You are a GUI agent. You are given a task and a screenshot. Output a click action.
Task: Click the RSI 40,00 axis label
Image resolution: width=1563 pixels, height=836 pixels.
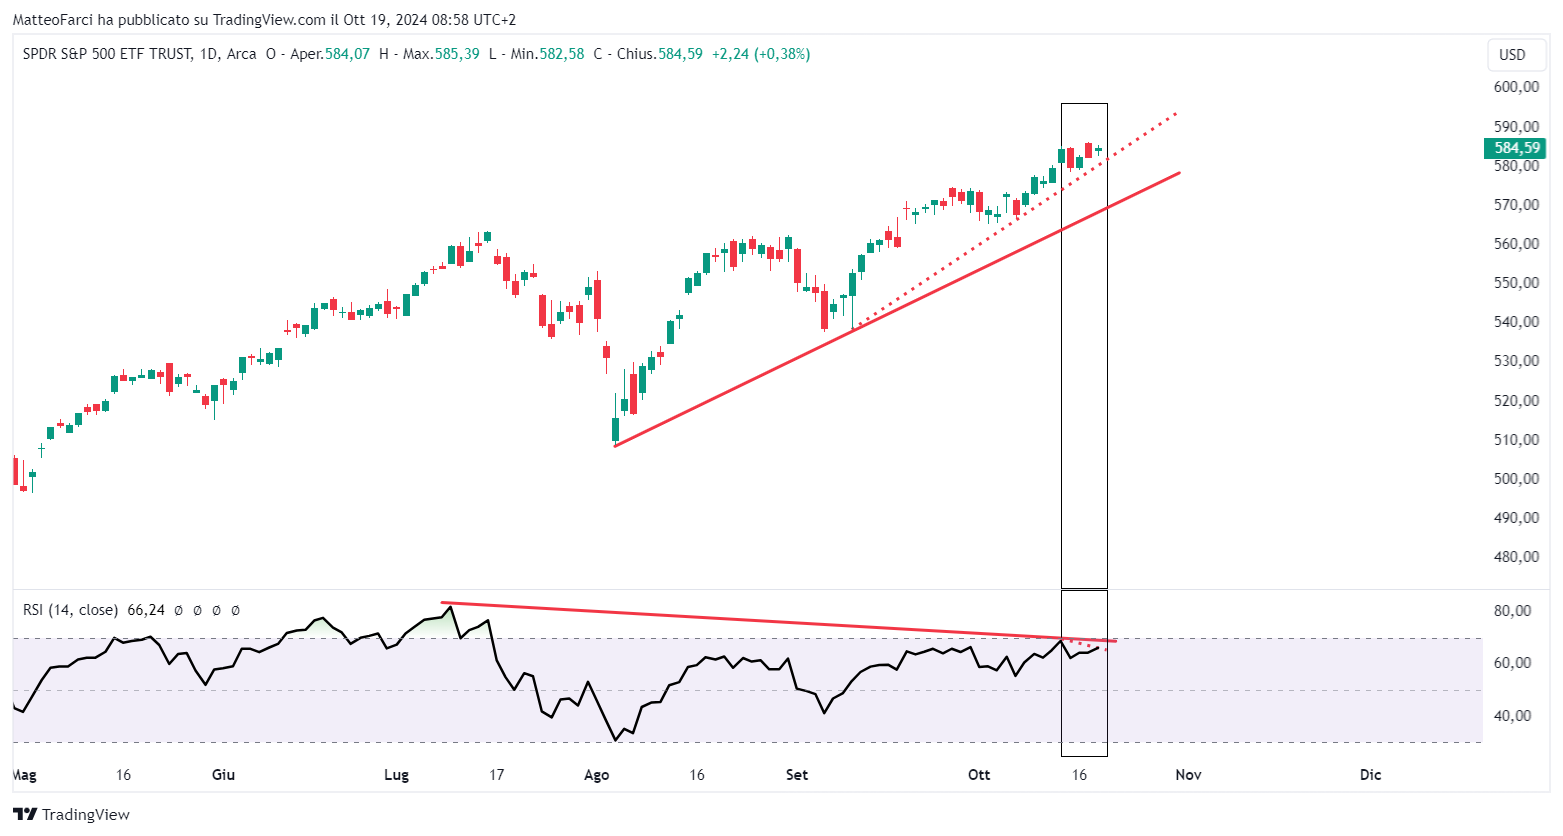pos(1512,715)
